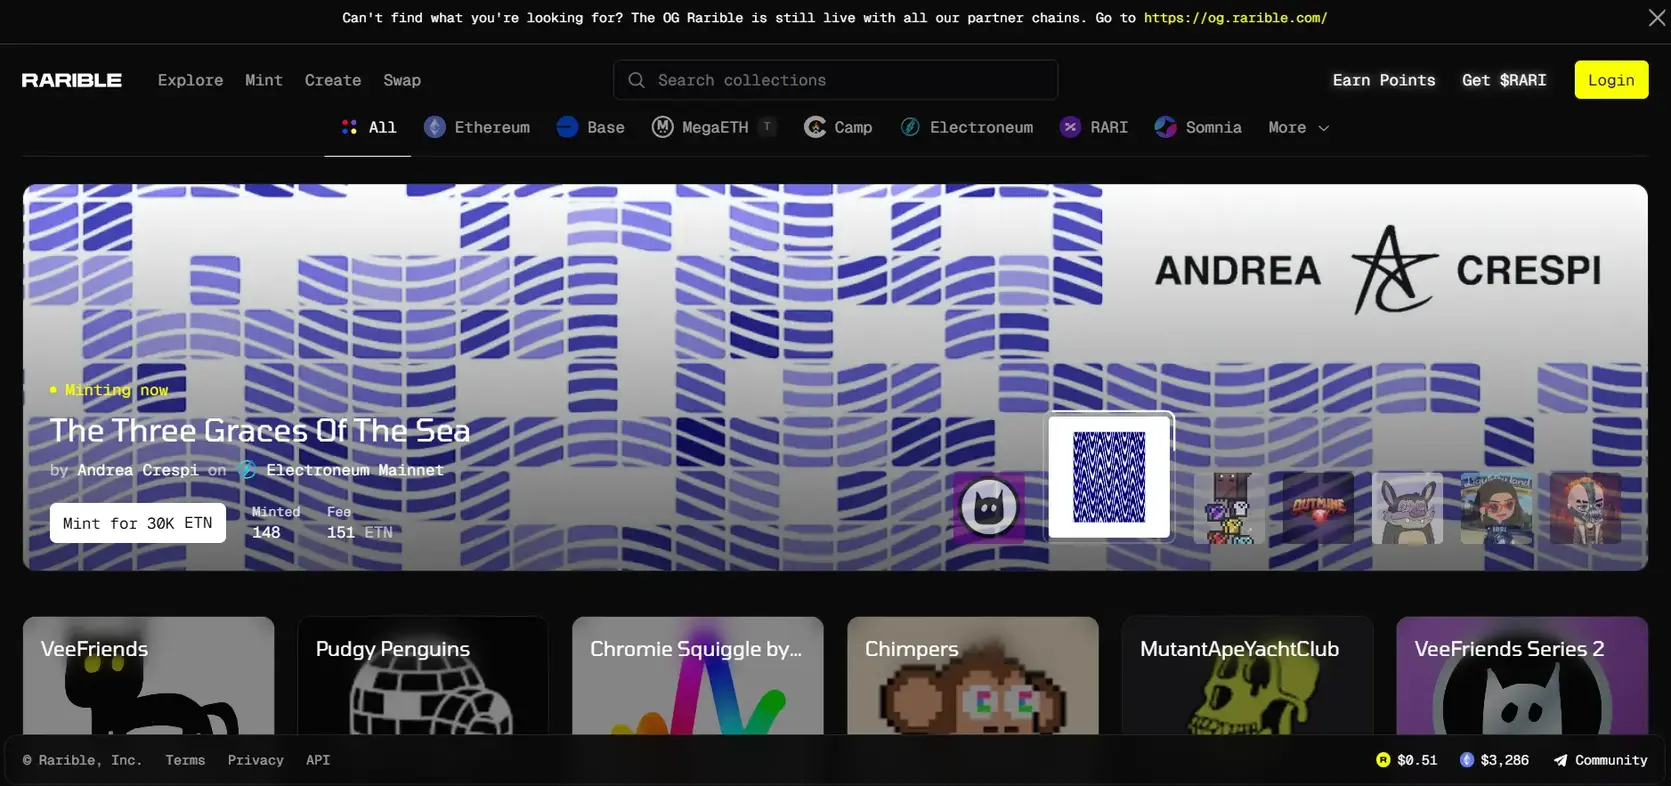Expand the More chains dropdown
The image size is (1671, 786).
1298,127
